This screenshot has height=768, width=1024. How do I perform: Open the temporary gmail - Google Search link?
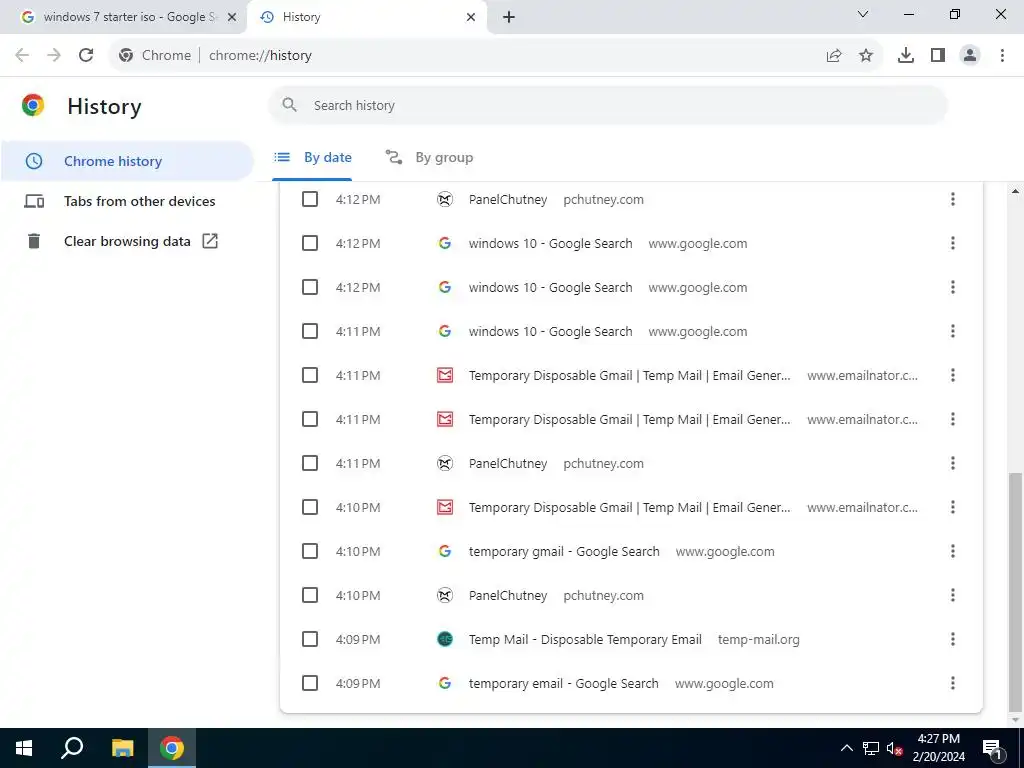[564, 551]
